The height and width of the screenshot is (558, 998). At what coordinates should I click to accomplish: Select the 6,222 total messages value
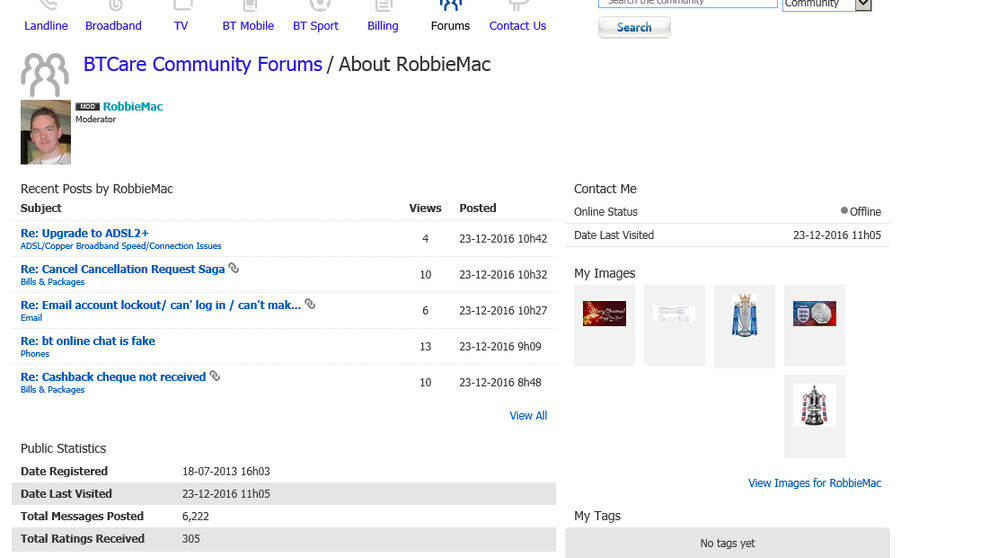[195, 516]
